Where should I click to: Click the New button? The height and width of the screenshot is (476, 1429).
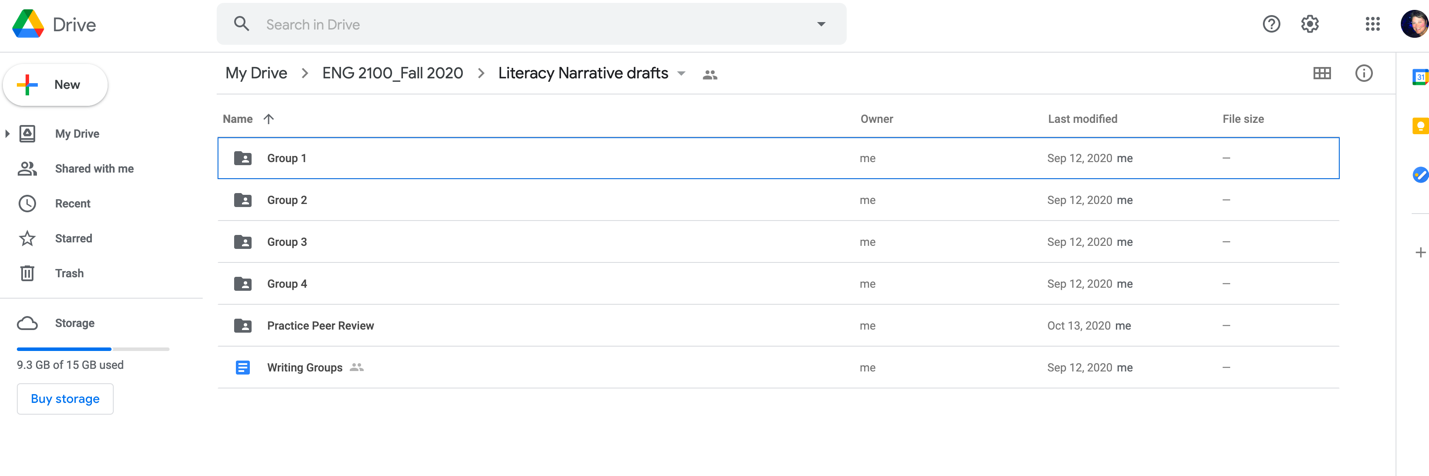pos(56,85)
